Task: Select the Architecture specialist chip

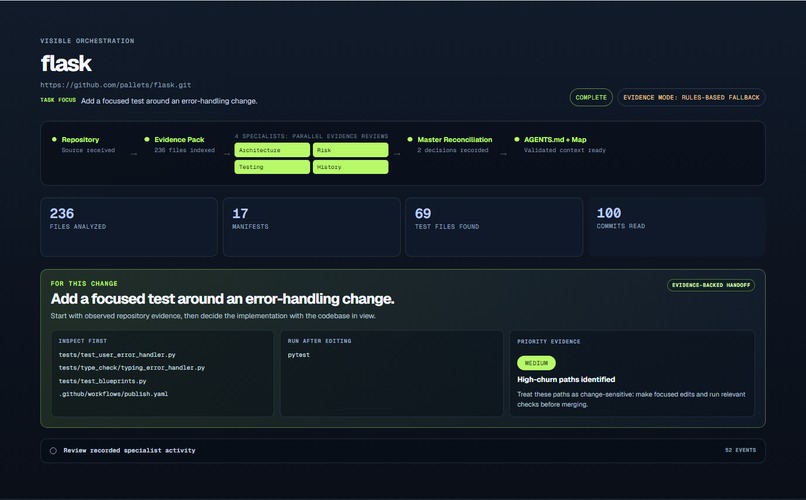Action: pos(272,150)
